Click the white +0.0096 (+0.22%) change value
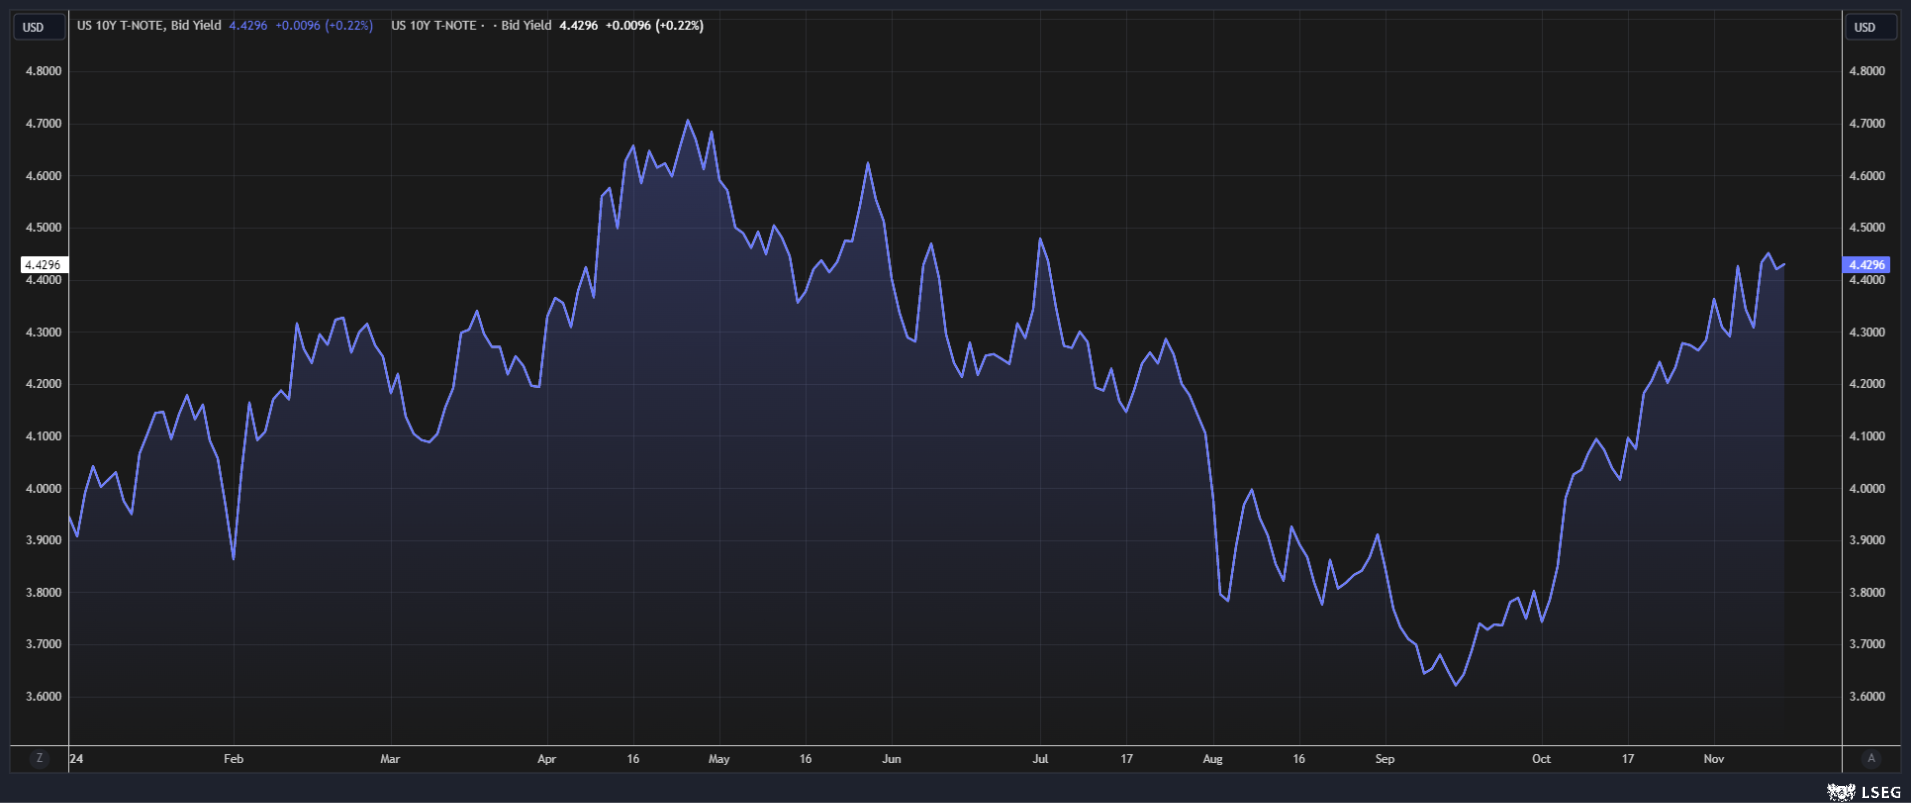Viewport: 1911px width, 803px height. point(654,26)
